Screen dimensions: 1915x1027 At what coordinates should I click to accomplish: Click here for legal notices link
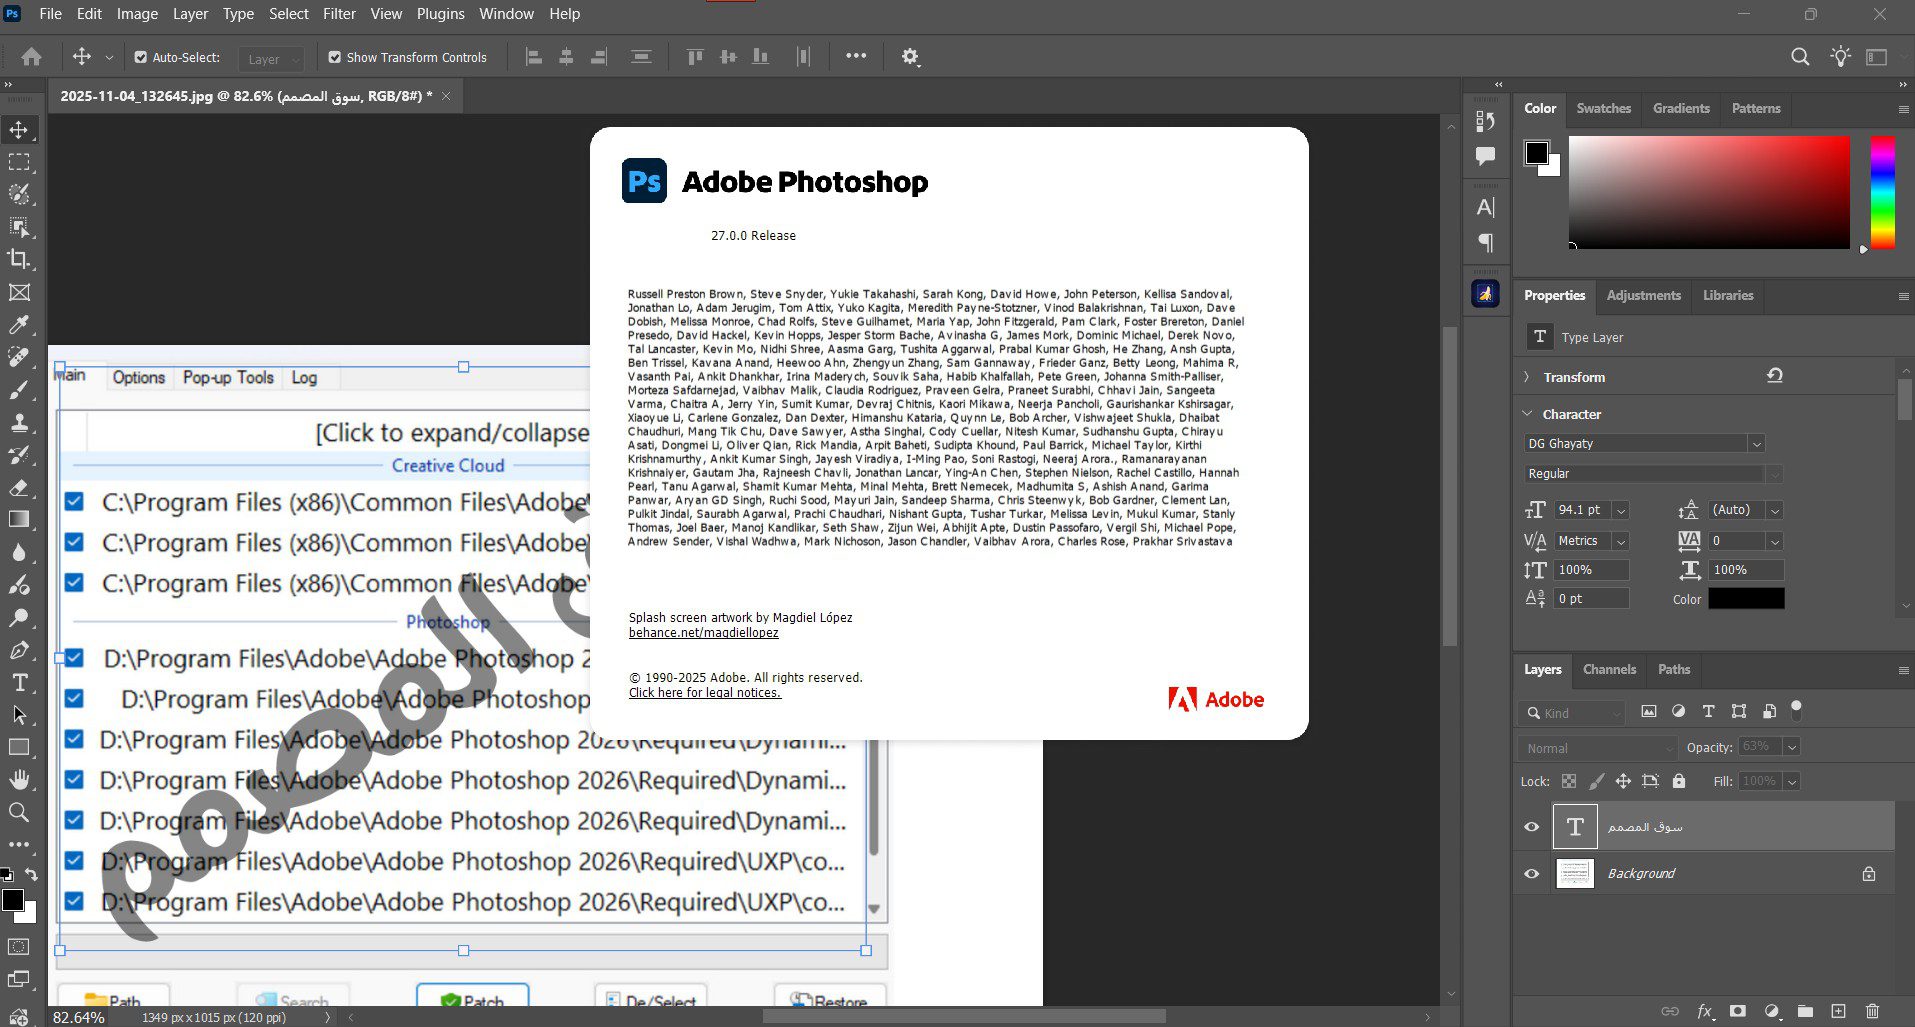[704, 693]
